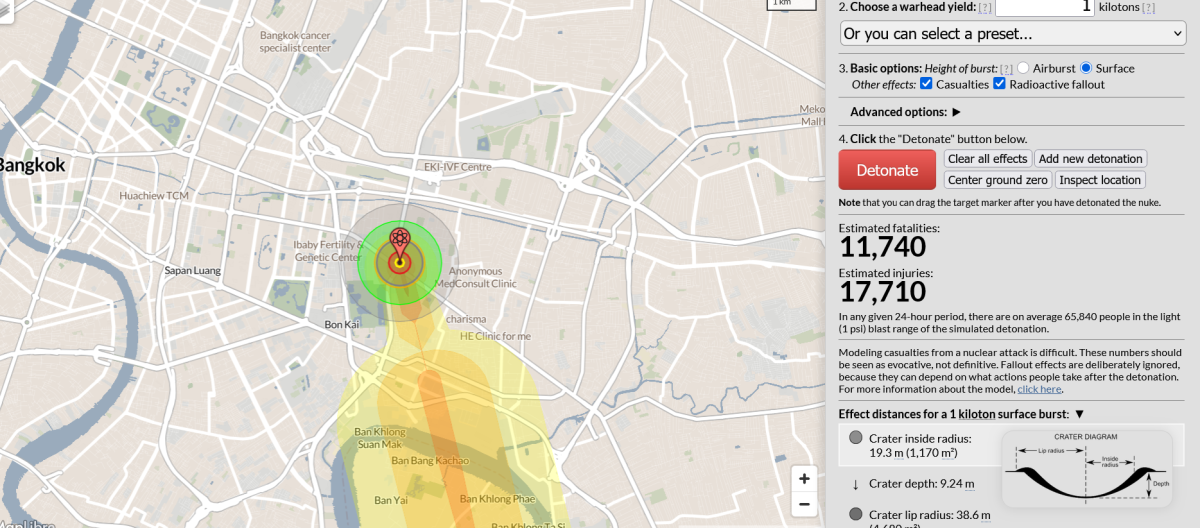Click the Sapan Luang map label

click(x=192, y=270)
